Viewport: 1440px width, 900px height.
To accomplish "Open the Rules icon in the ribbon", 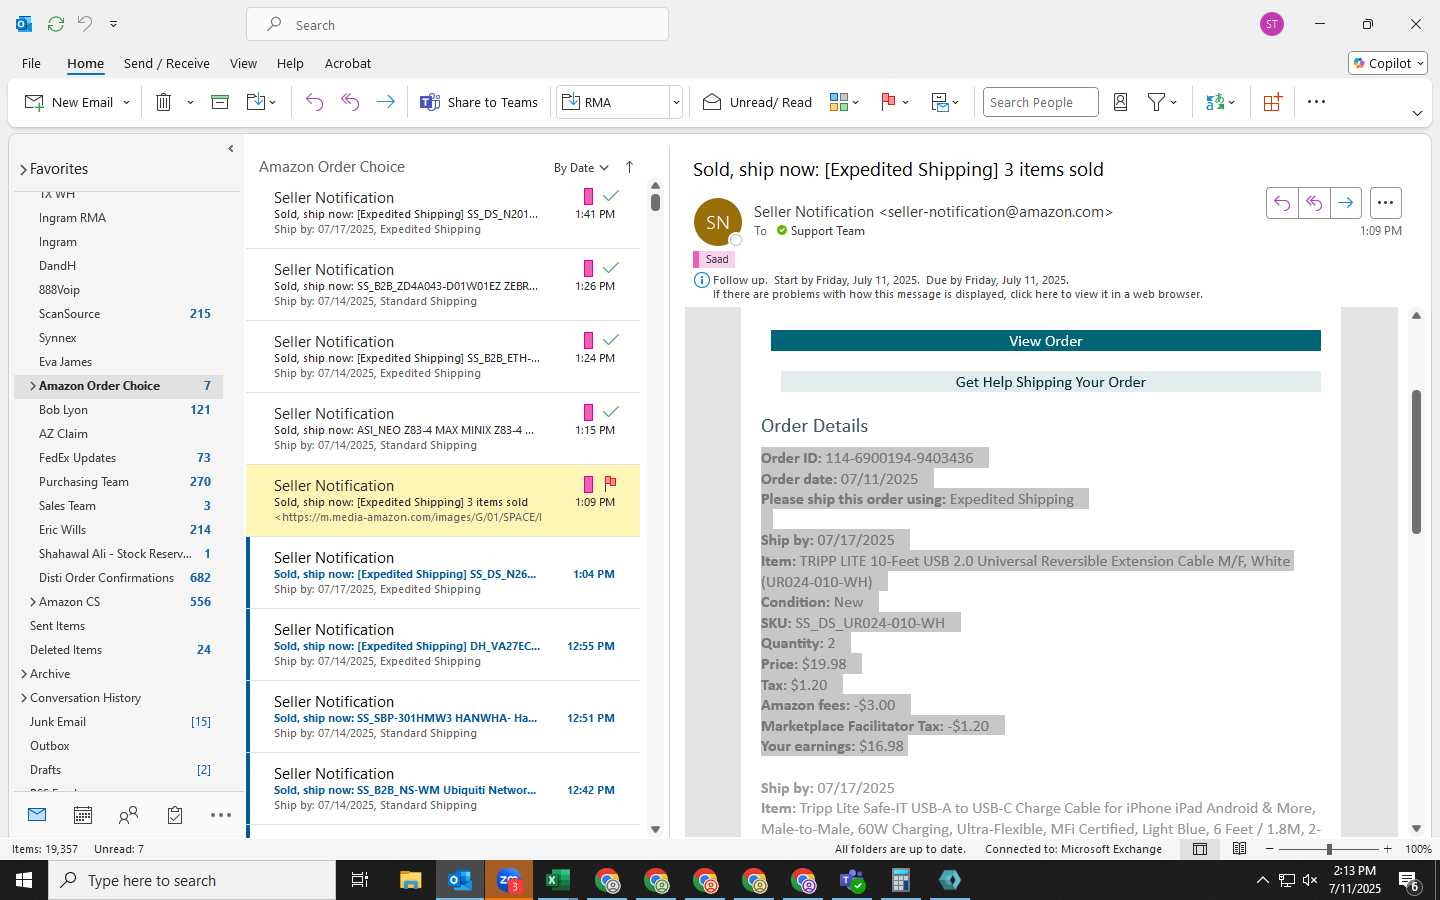I will point(940,102).
